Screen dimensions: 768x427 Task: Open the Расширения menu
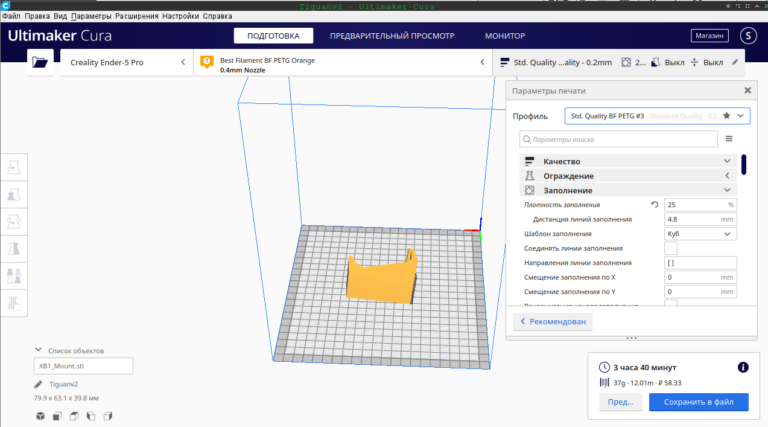tap(137, 16)
